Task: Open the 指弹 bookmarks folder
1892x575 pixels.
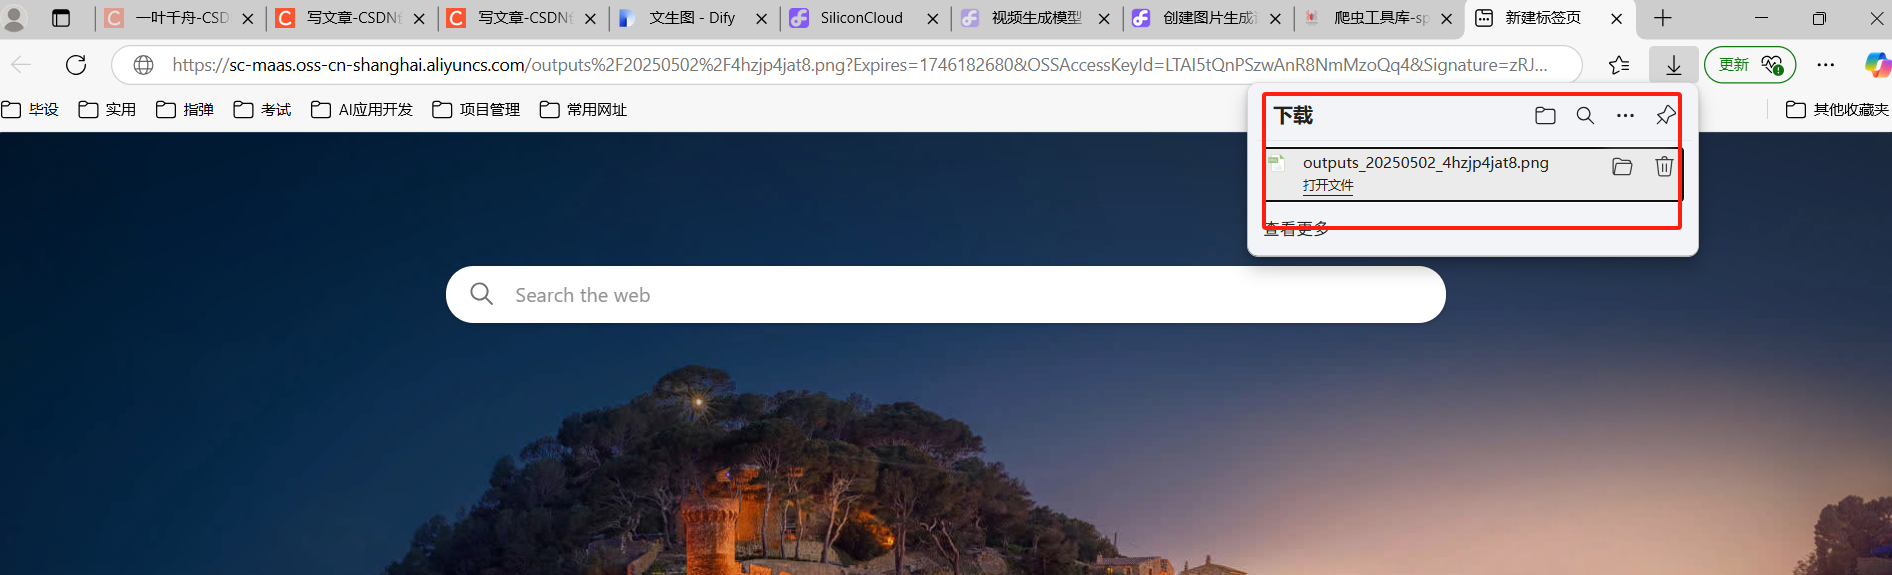Action: coord(185,110)
